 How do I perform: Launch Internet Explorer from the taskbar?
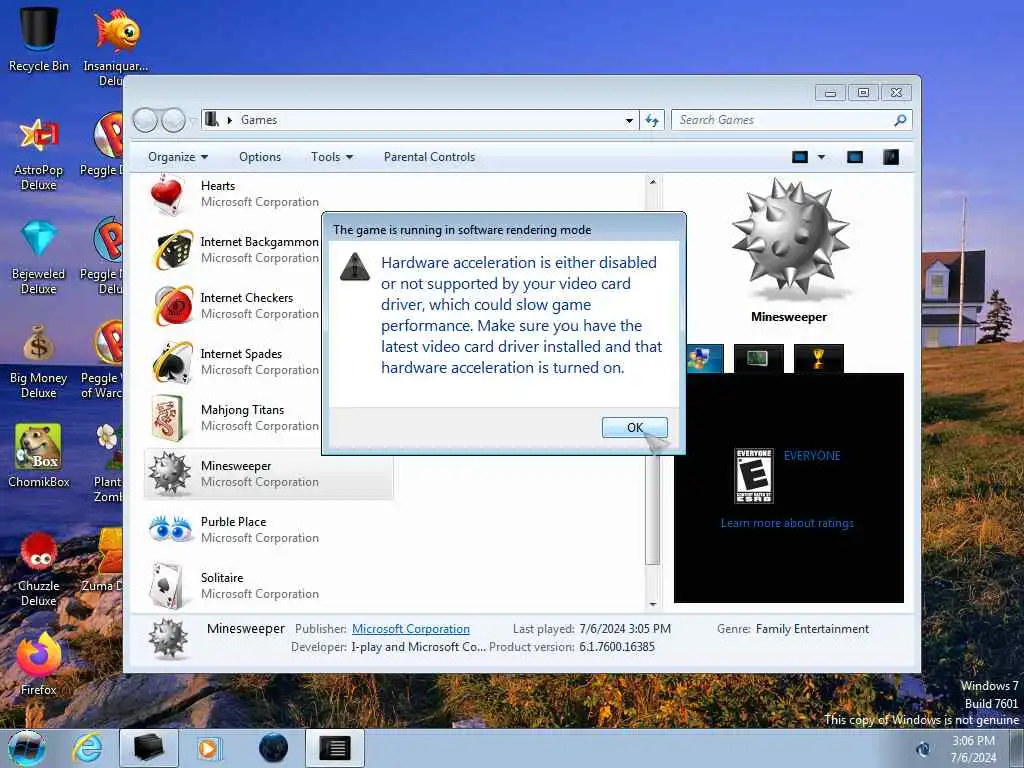88,748
